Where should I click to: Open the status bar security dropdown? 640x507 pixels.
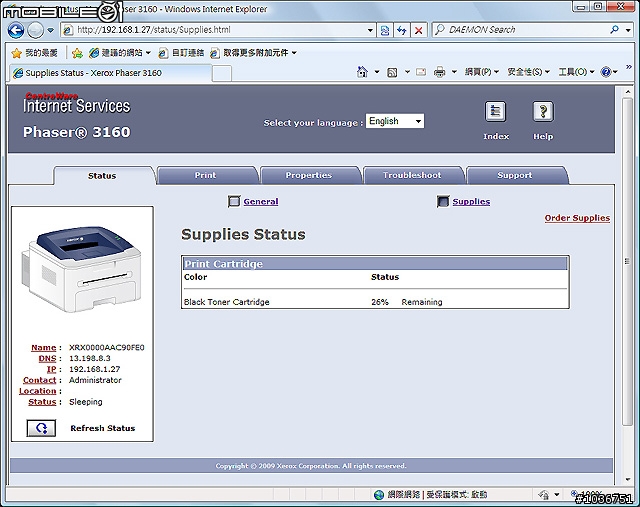click(556, 495)
